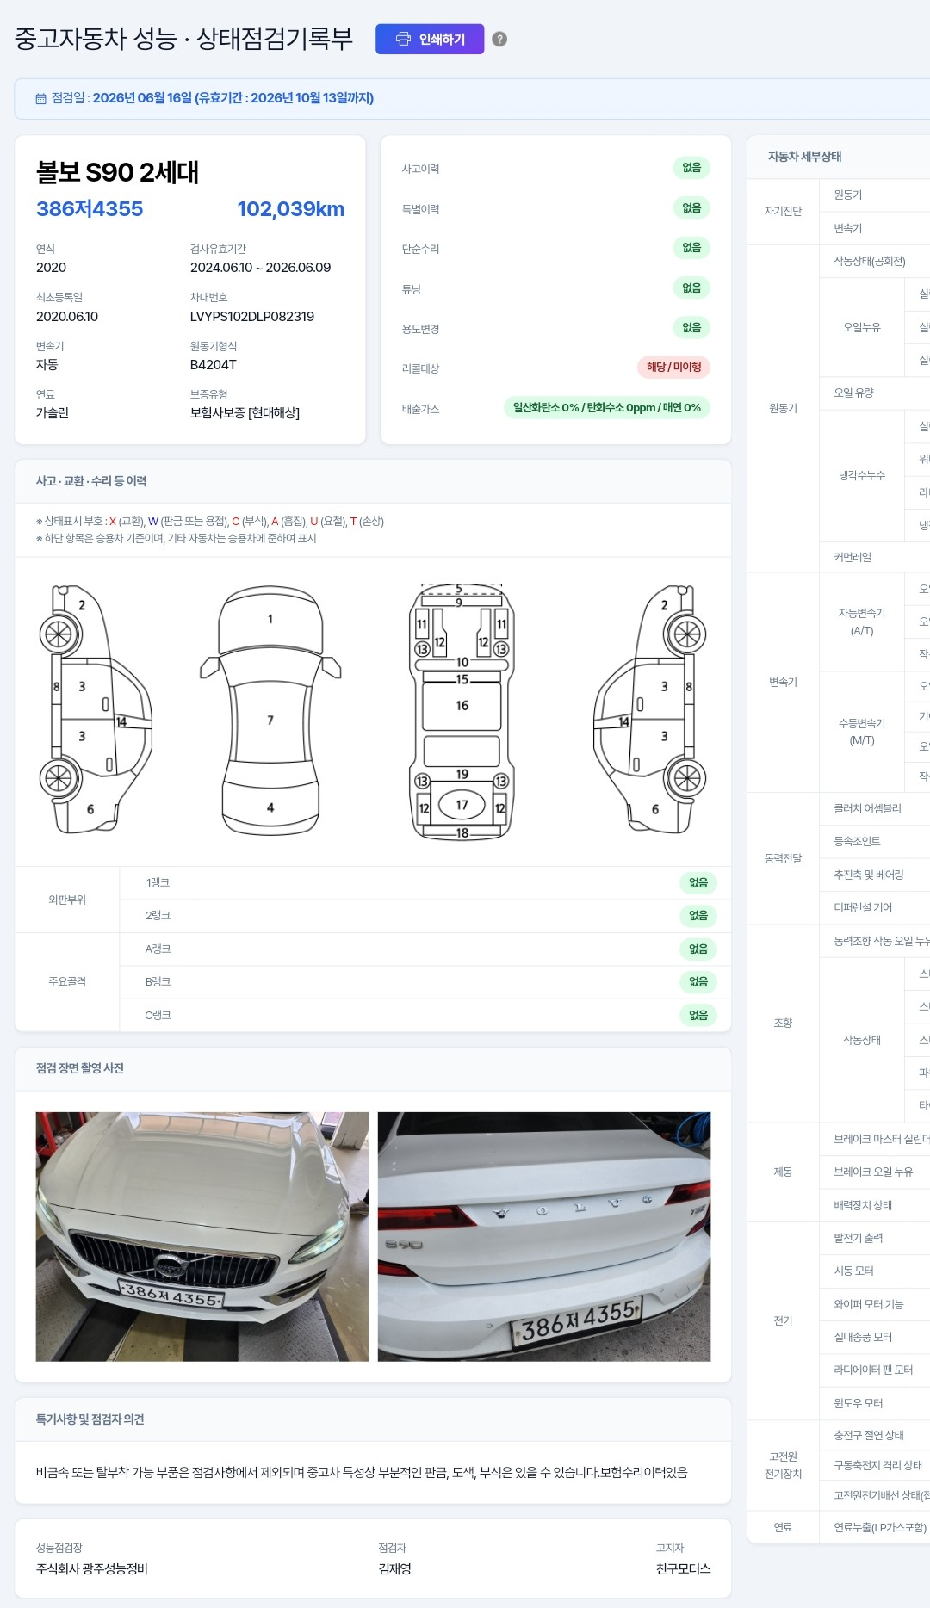Click the 해당/미이행 recall status badge
This screenshot has width=930, height=1608.
point(674,367)
